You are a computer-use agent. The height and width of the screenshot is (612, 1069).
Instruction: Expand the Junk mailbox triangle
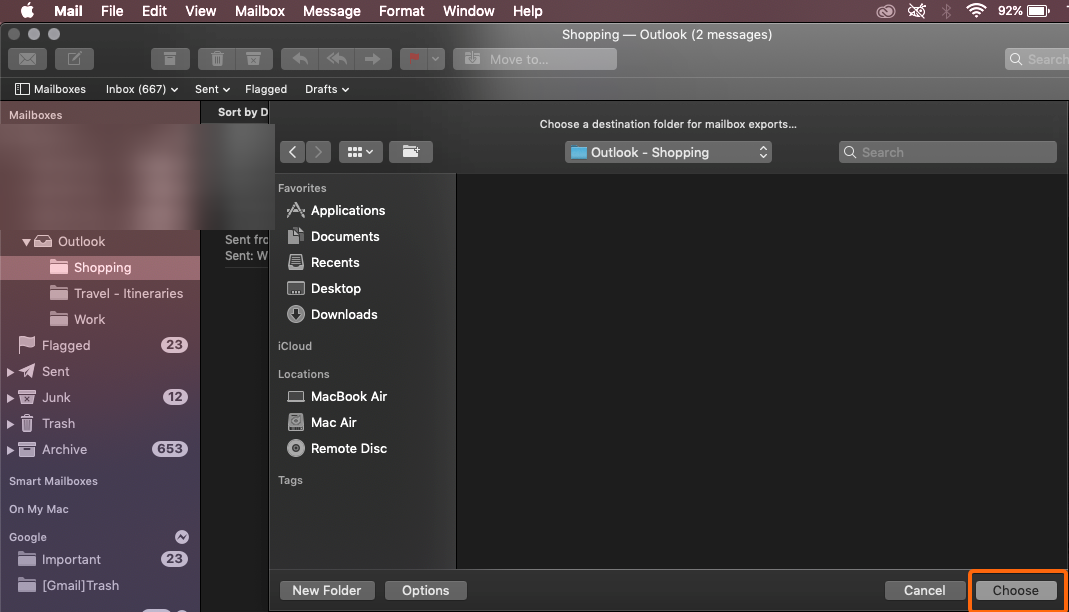(x=10, y=398)
